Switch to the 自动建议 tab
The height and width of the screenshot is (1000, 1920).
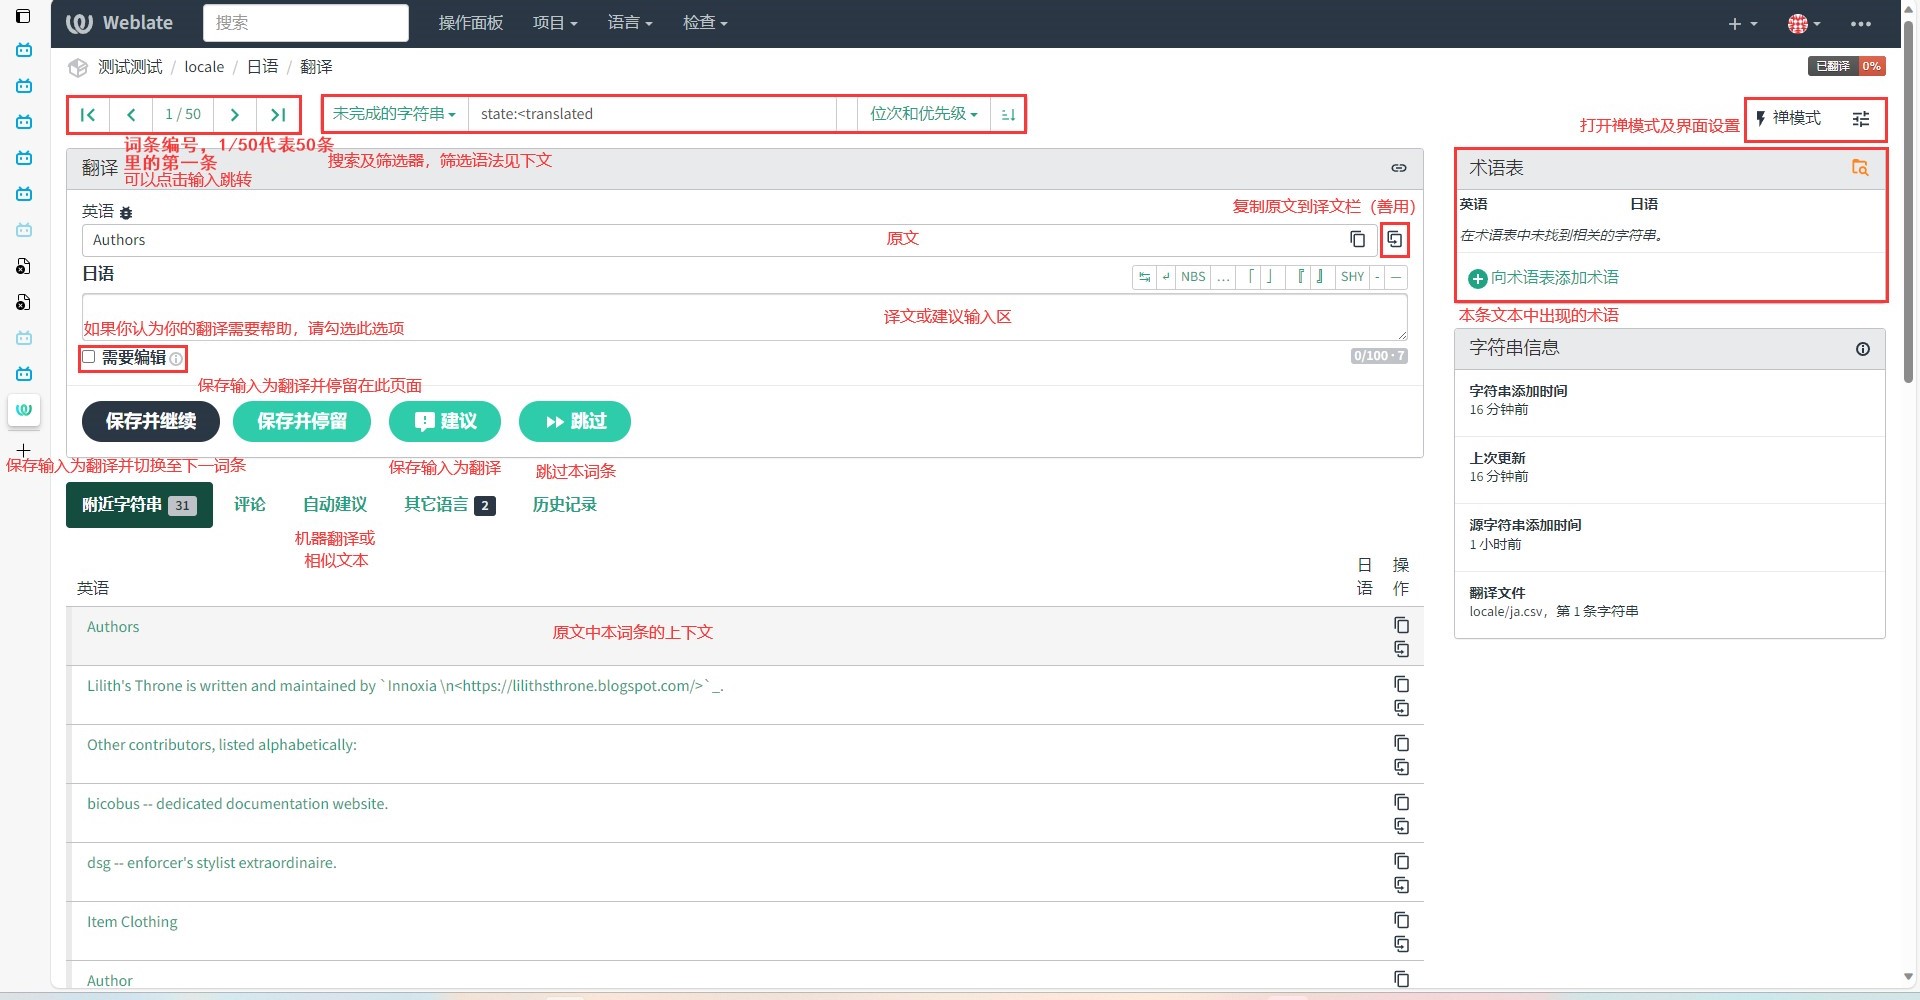[x=335, y=505]
